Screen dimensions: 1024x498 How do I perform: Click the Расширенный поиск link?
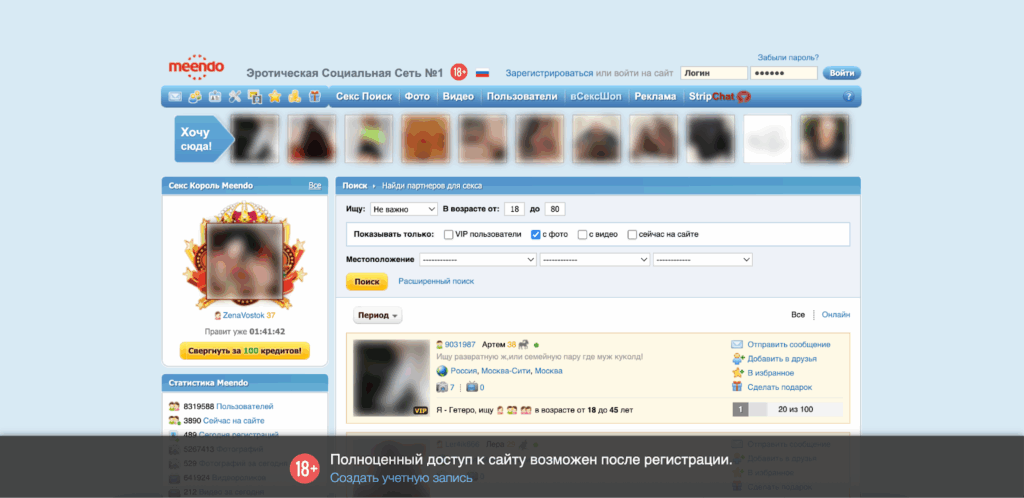(436, 281)
